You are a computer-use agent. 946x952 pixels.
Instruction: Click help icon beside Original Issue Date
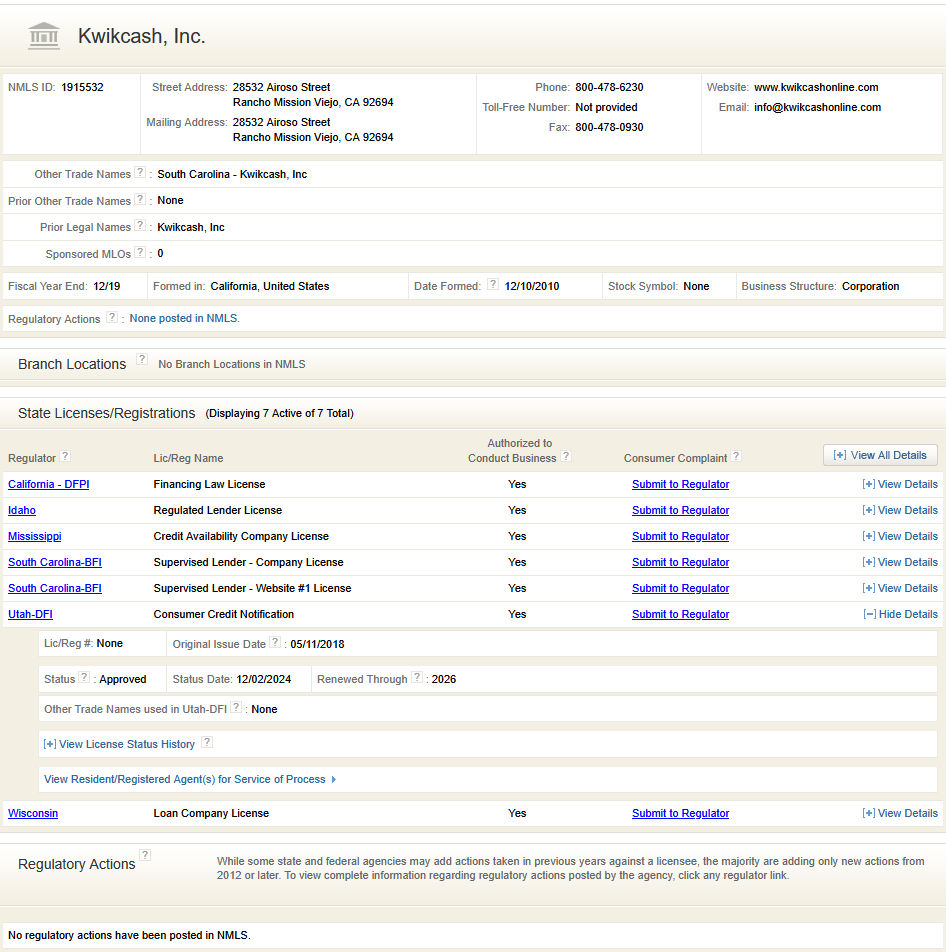point(275,643)
